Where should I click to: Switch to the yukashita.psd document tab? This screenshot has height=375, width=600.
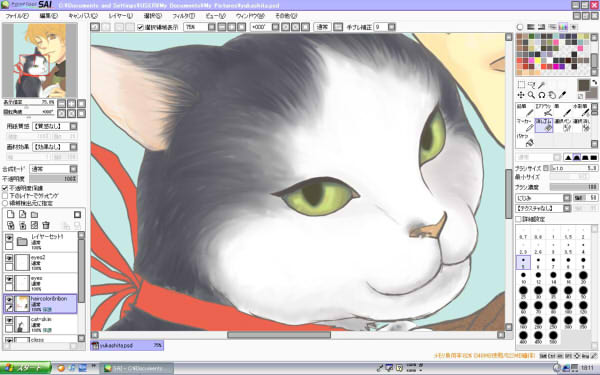pyautogui.click(x=127, y=346)
